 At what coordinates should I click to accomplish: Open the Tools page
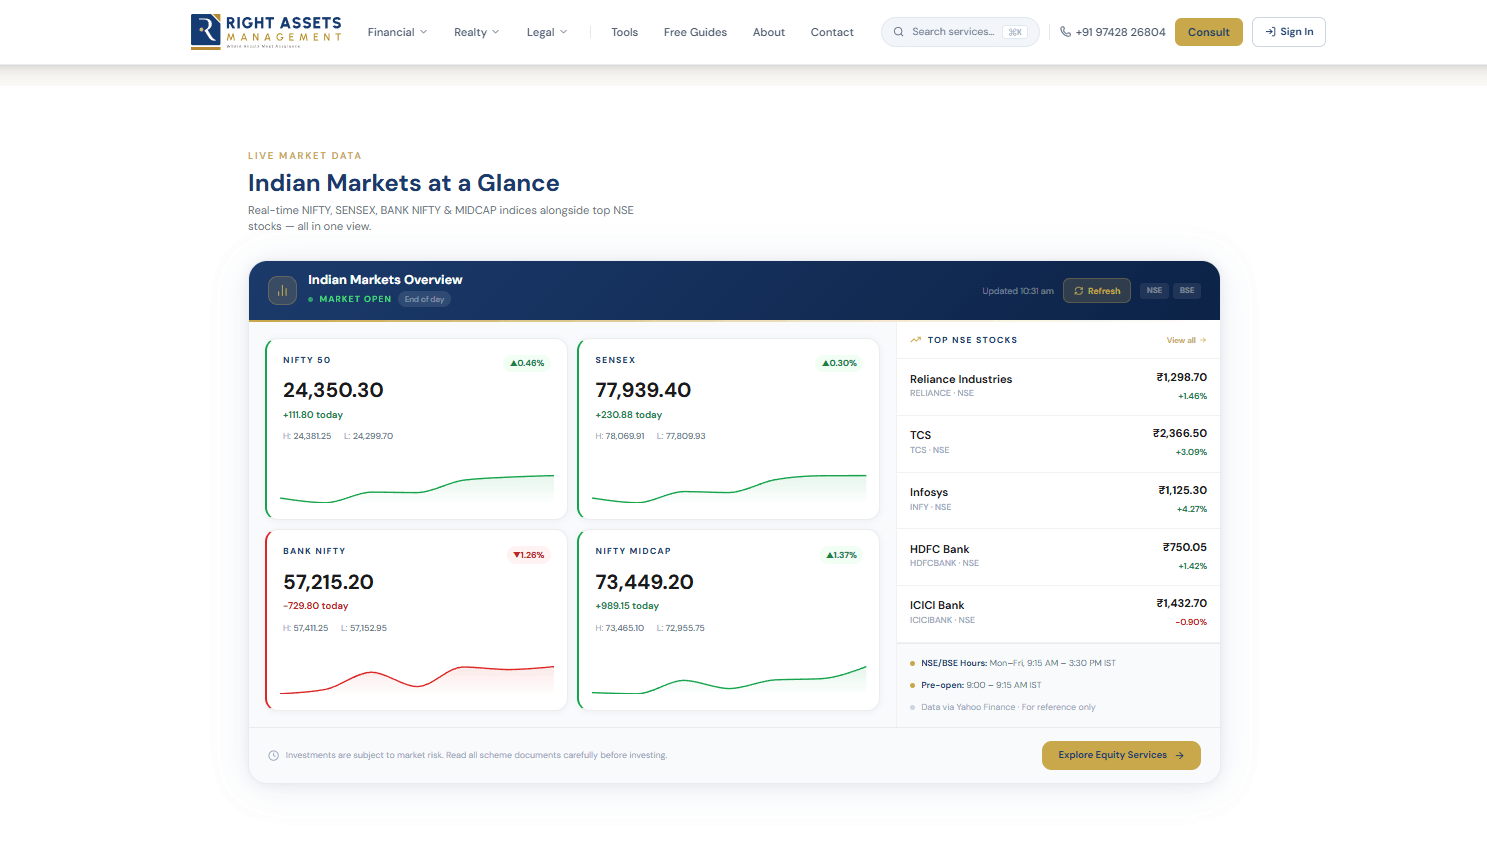624,32
